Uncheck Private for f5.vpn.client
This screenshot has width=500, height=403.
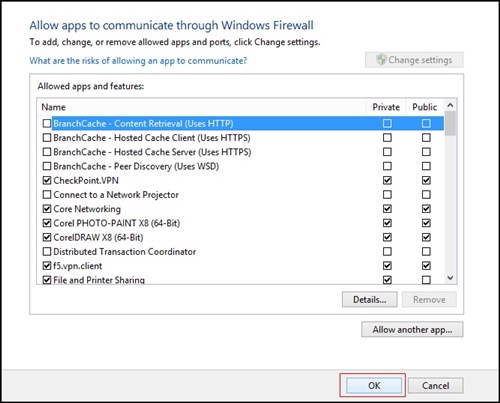[x=387, y=266]
